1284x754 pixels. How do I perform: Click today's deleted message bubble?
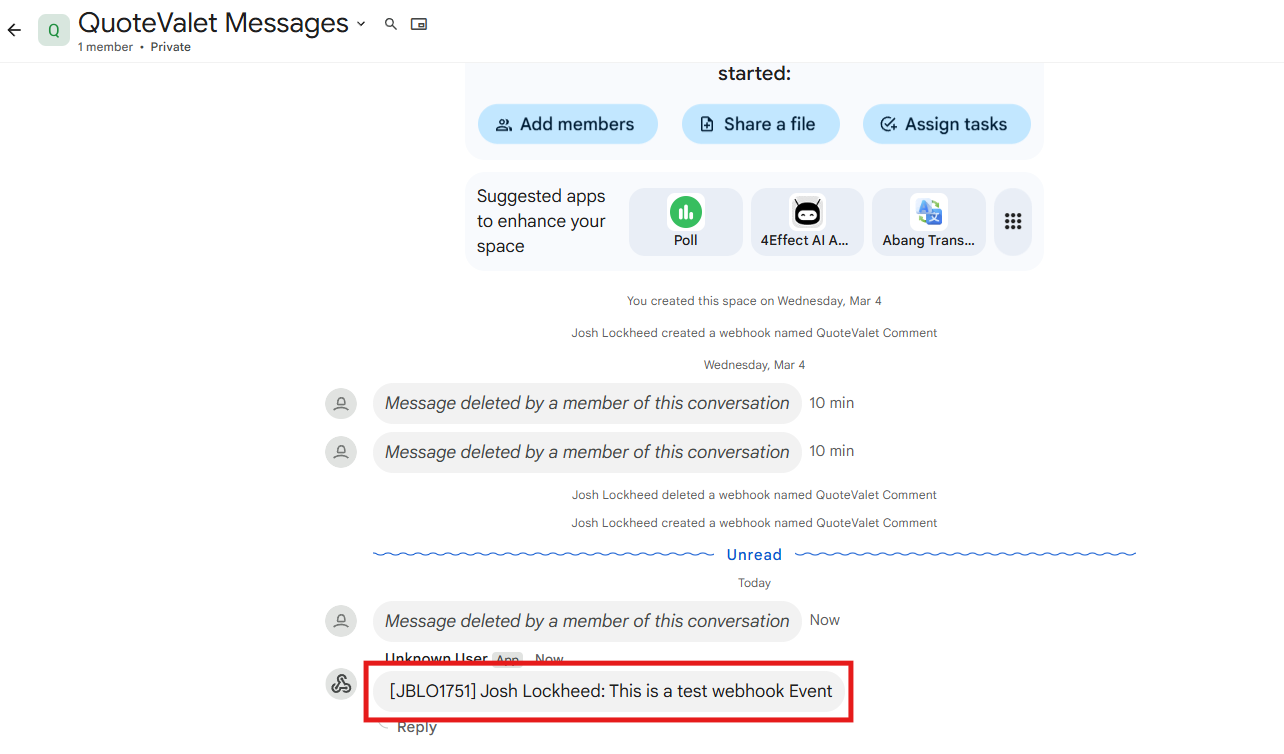point(587,621)
